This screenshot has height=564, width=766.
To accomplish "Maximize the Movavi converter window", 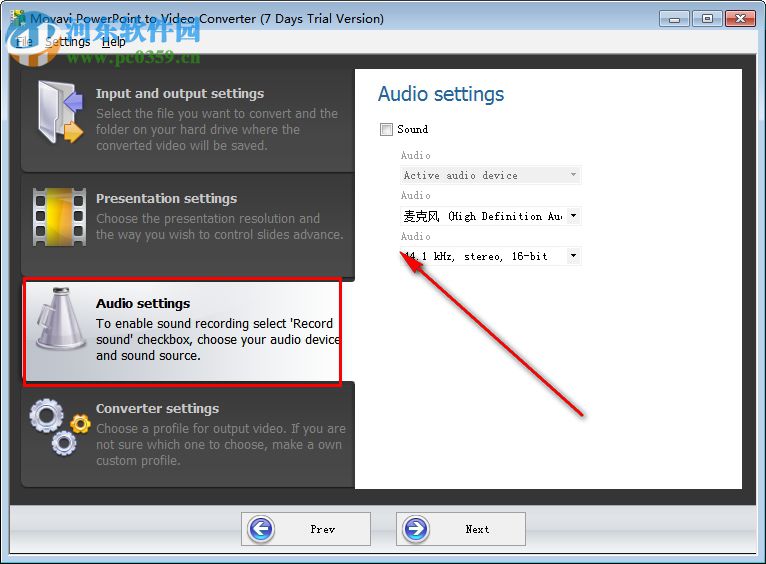I will (x=707, y=19).
